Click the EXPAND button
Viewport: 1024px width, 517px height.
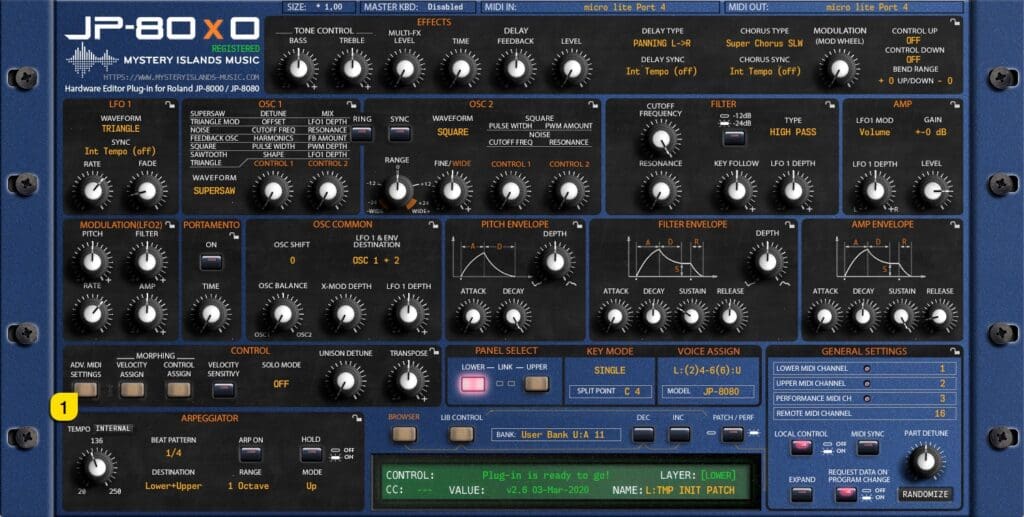[x=801, y=494]
